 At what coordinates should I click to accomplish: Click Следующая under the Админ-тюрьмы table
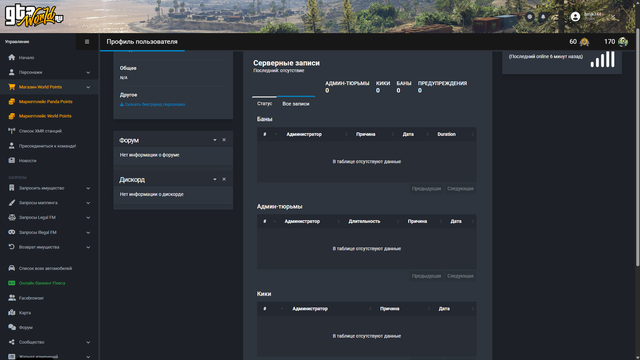coord(460,276)
